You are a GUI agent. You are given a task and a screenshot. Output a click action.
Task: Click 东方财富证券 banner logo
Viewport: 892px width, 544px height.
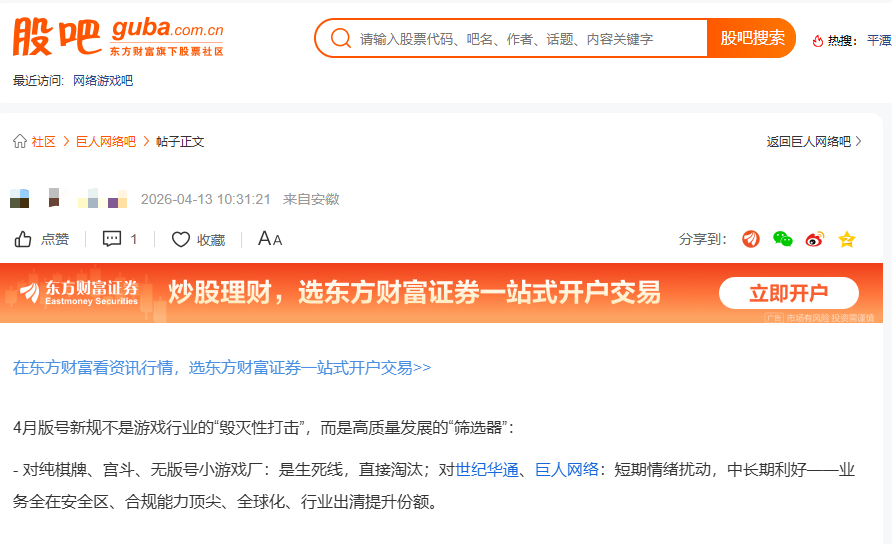tap(79, 292)
